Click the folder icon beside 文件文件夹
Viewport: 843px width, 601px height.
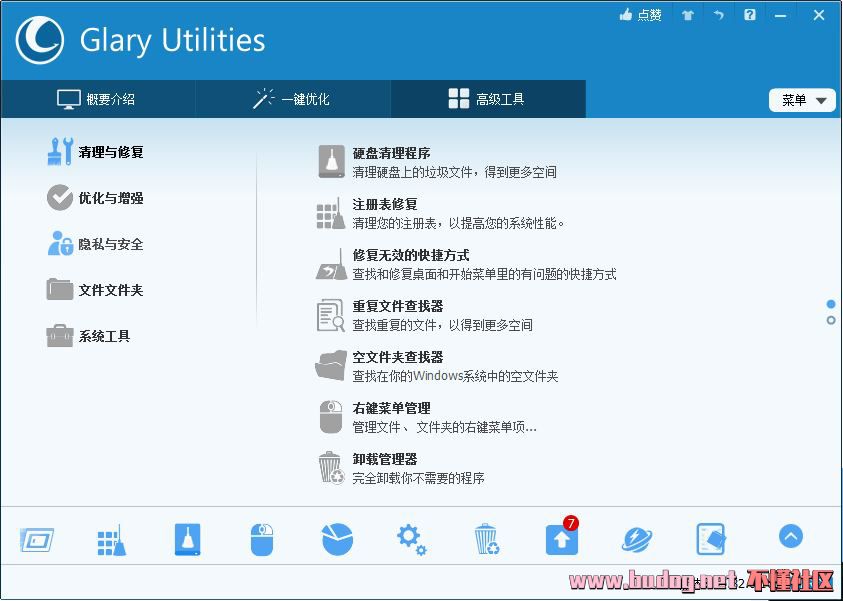pos(60,290)
